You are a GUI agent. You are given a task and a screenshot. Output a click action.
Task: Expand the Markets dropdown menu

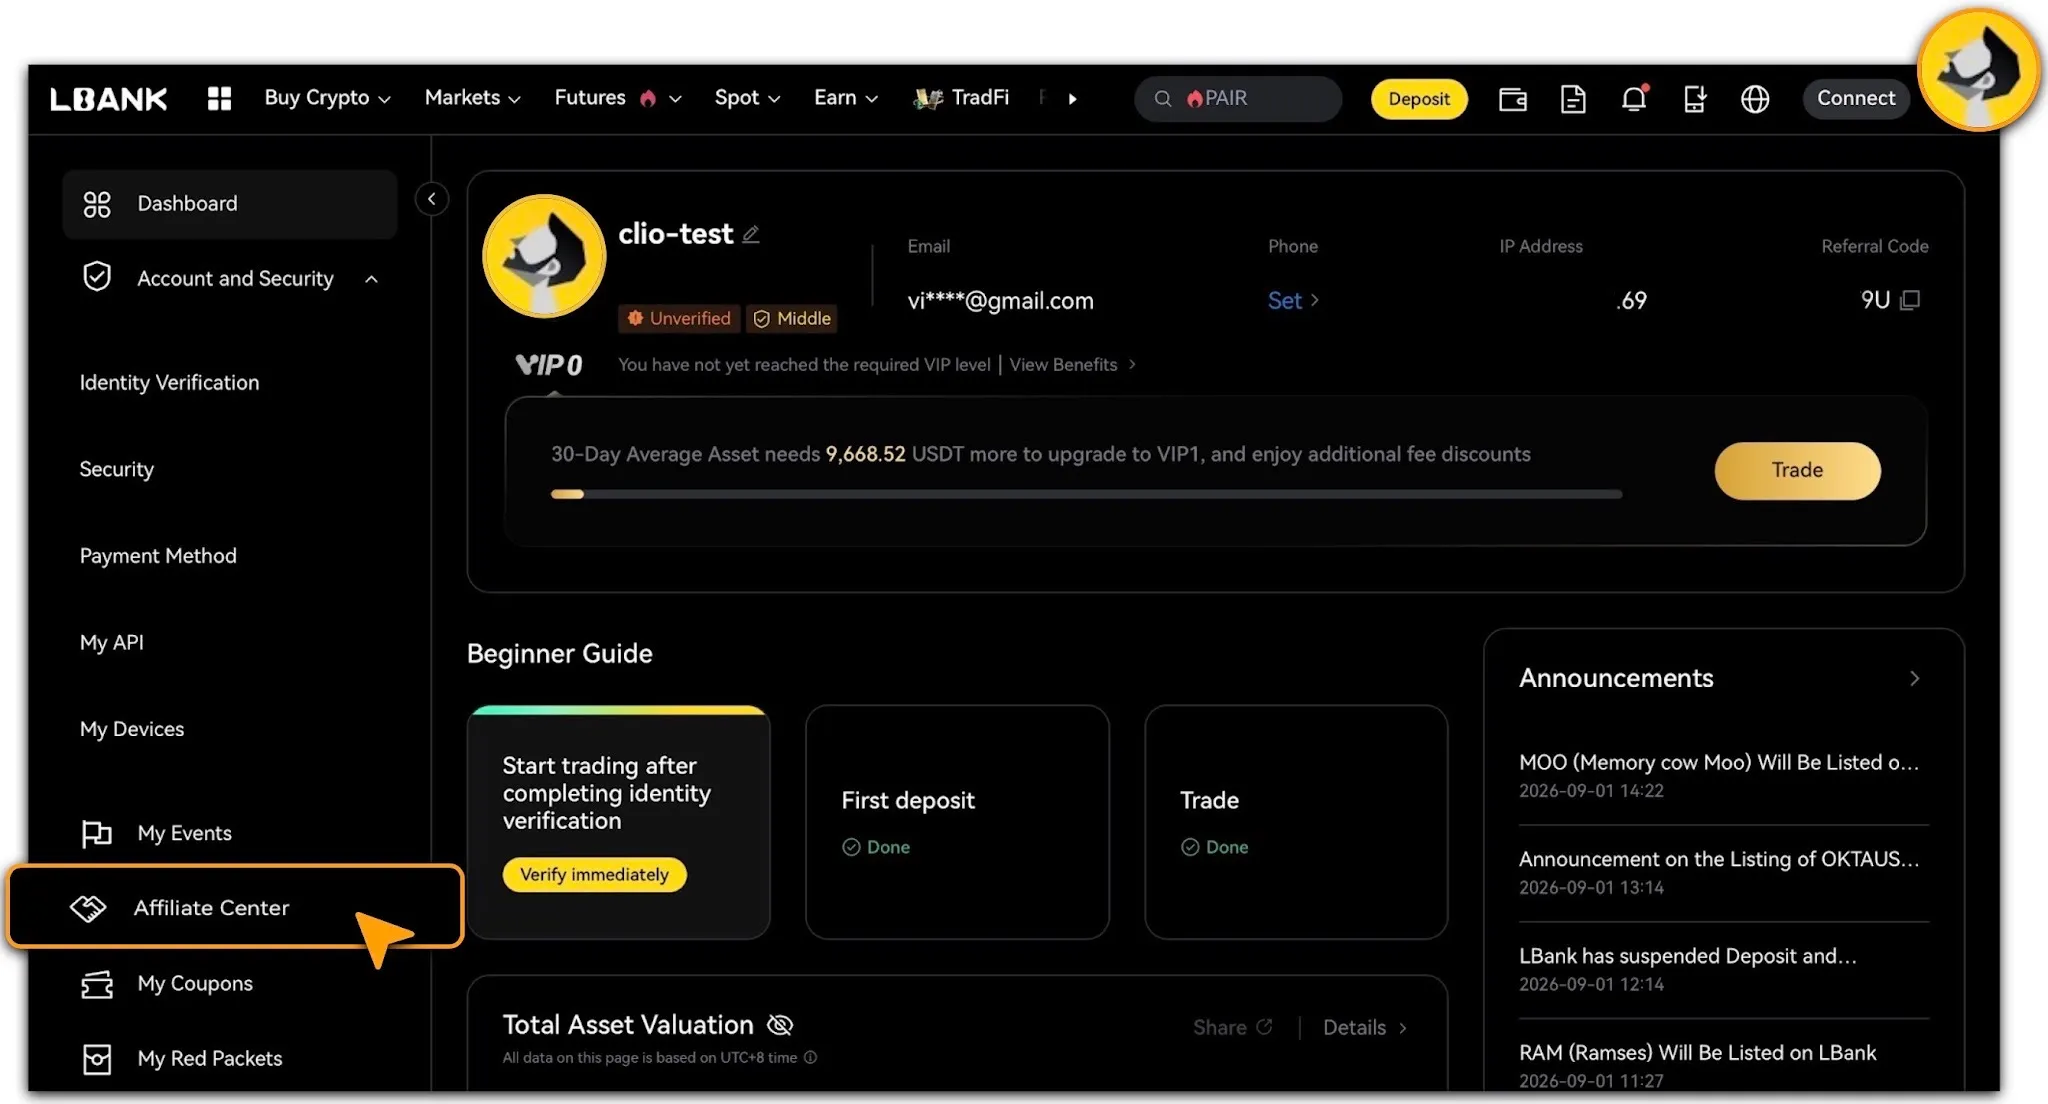pos(472,98)
